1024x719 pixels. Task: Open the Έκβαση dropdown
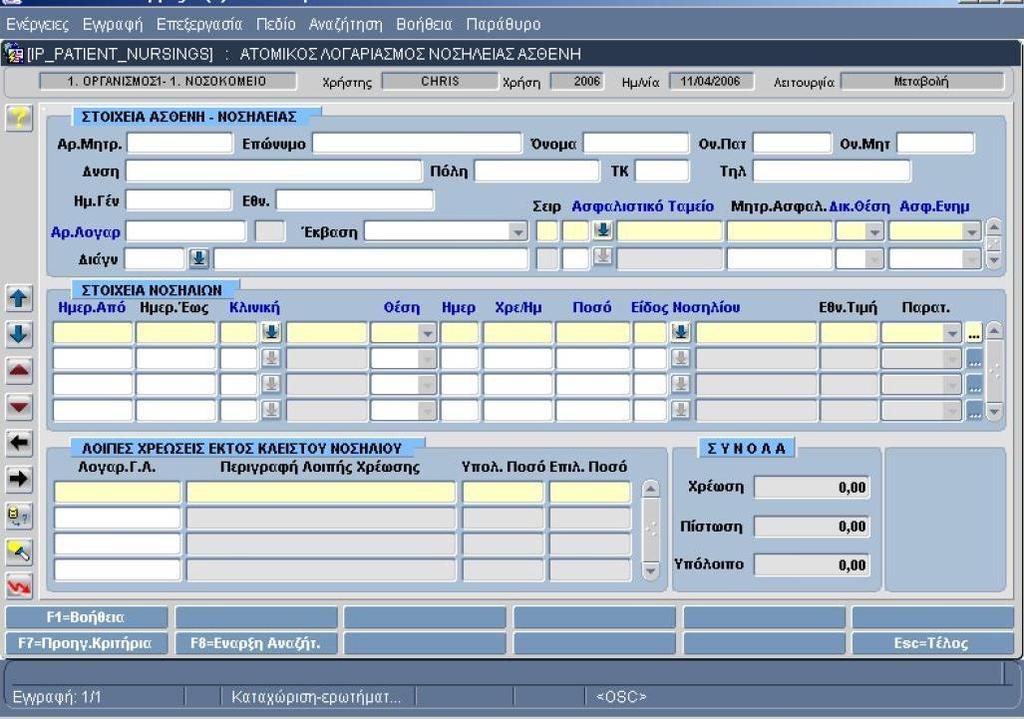[517, 231]
